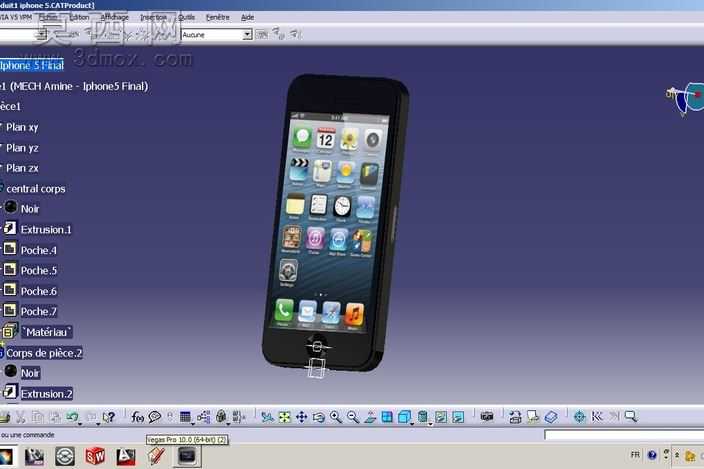Open the Outils menu
Viewport: 704px width, 469px height.
click(x=186, y=17)
